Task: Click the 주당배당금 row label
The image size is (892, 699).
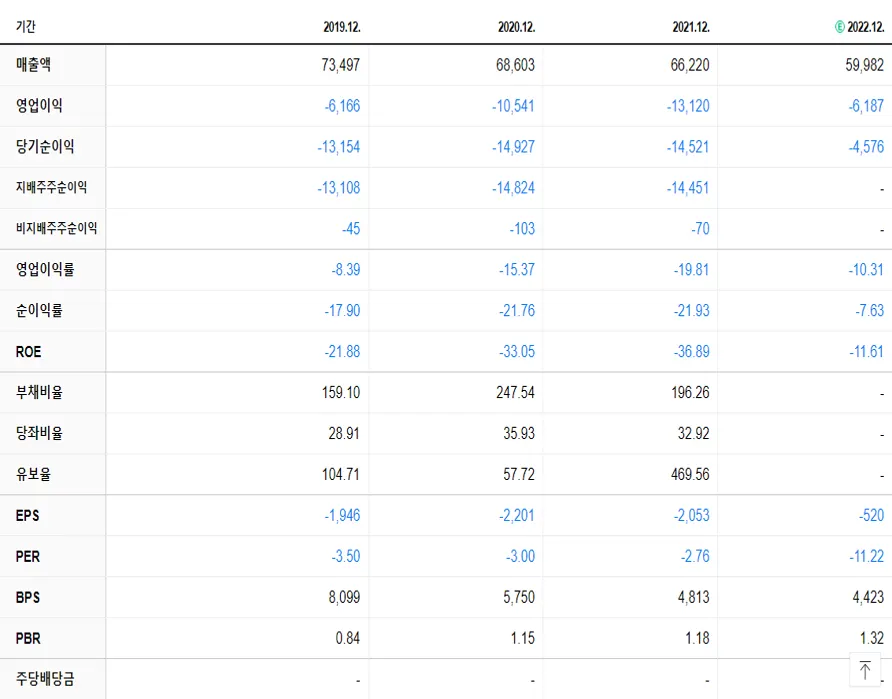Action: point(45,679)
